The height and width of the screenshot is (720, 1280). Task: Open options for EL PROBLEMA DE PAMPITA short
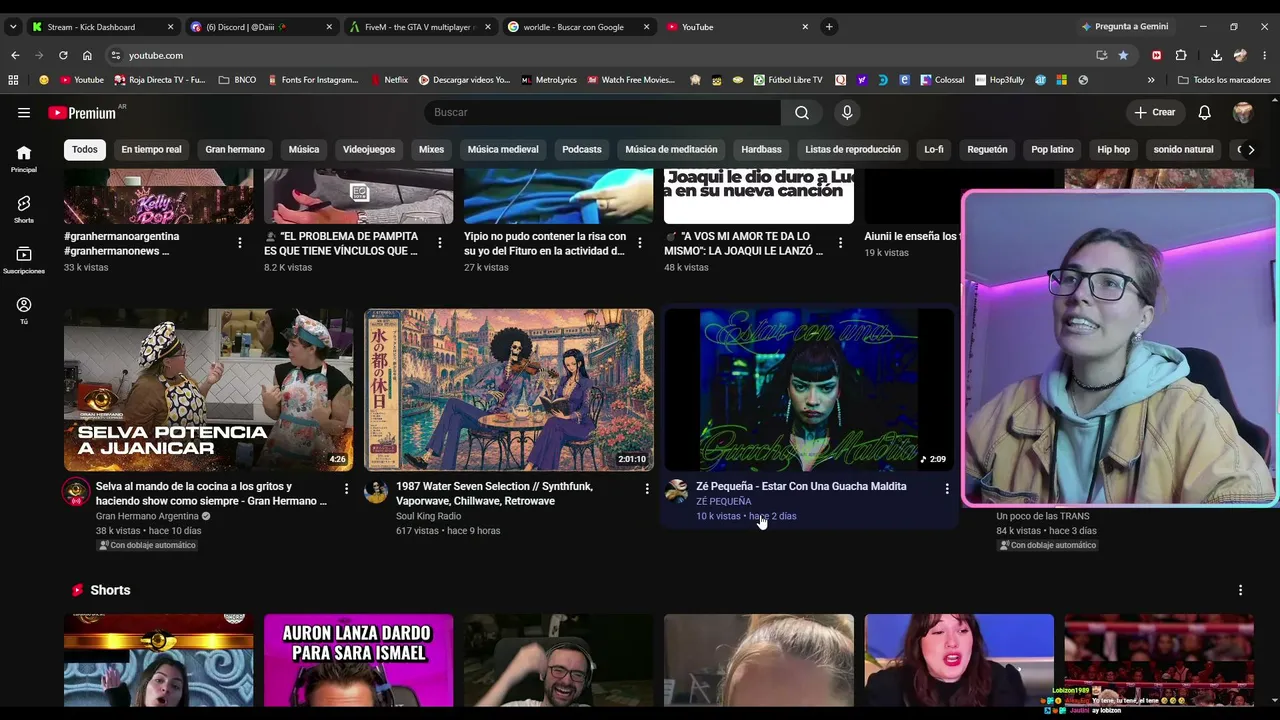pos(439,242)
